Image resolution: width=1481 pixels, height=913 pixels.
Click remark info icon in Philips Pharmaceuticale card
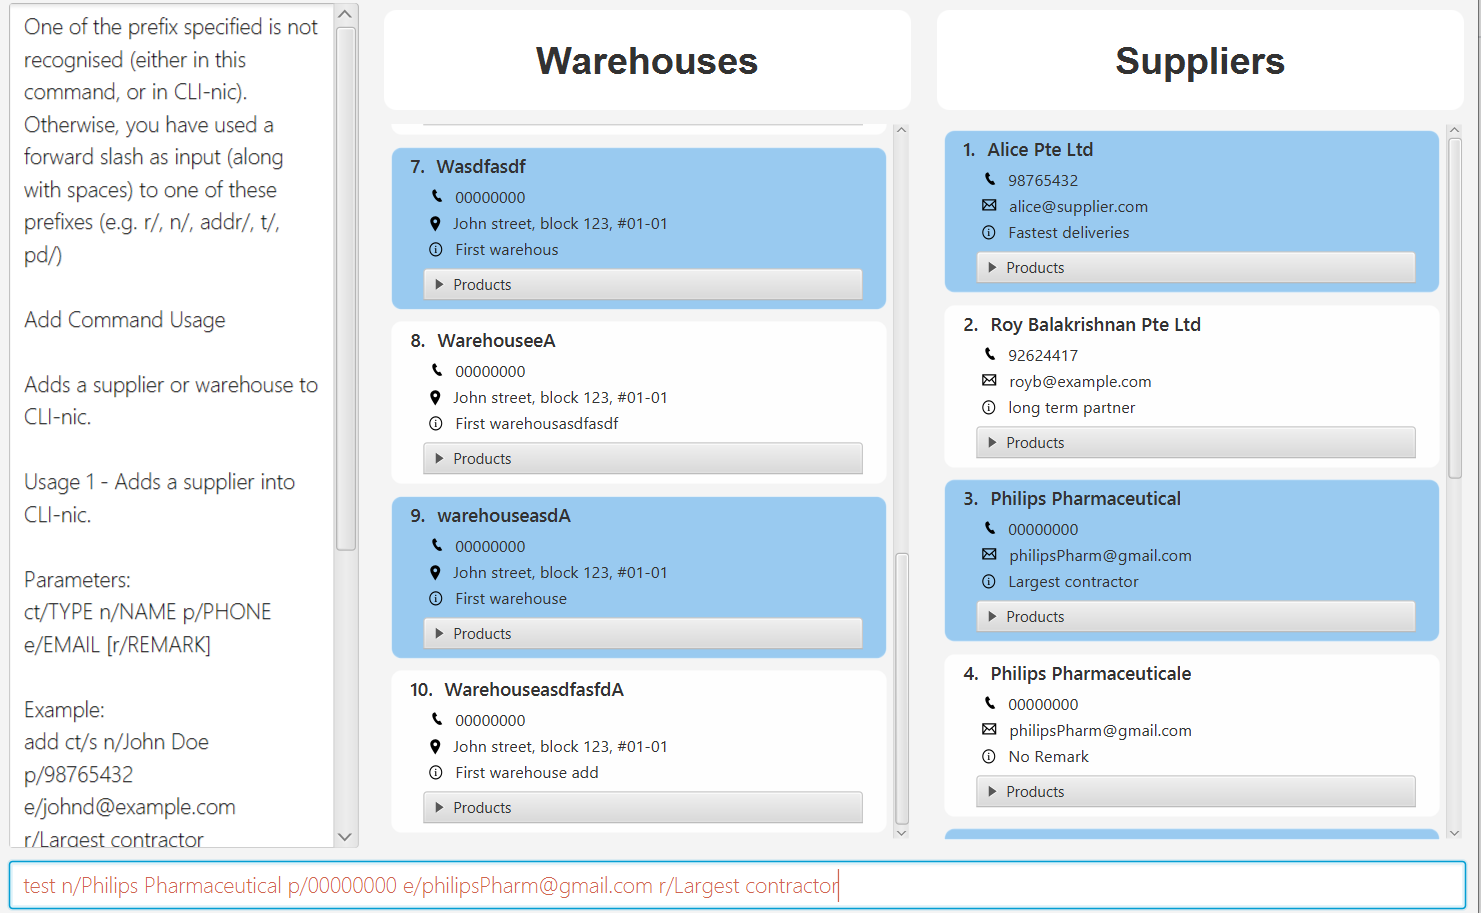pyautogui.click(x=989, y=756)
